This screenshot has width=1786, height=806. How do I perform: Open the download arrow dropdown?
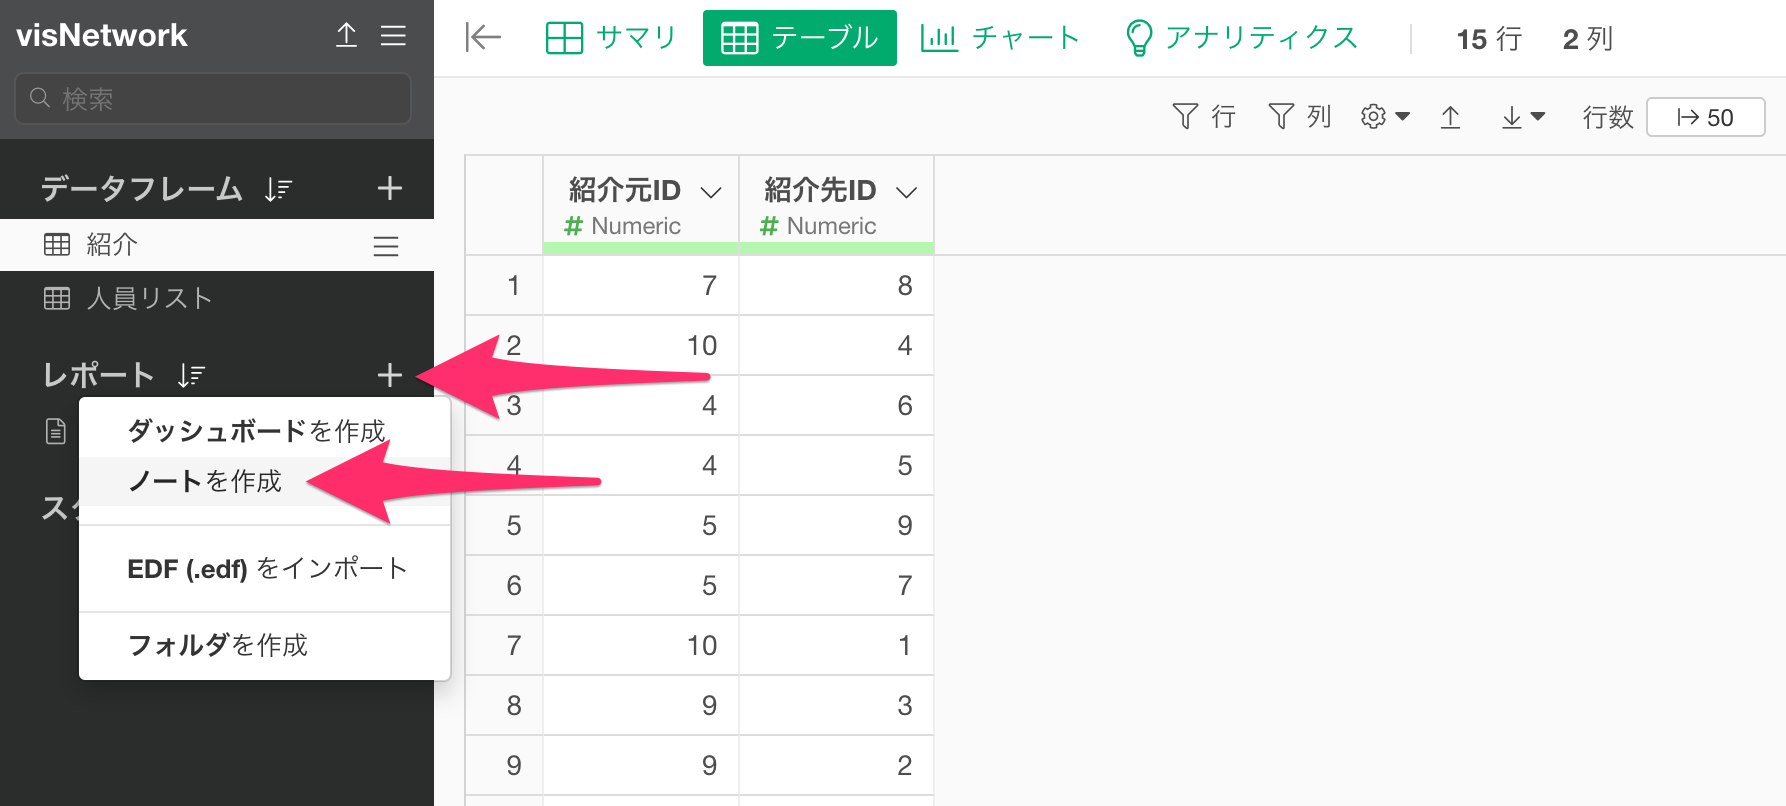1523,118
